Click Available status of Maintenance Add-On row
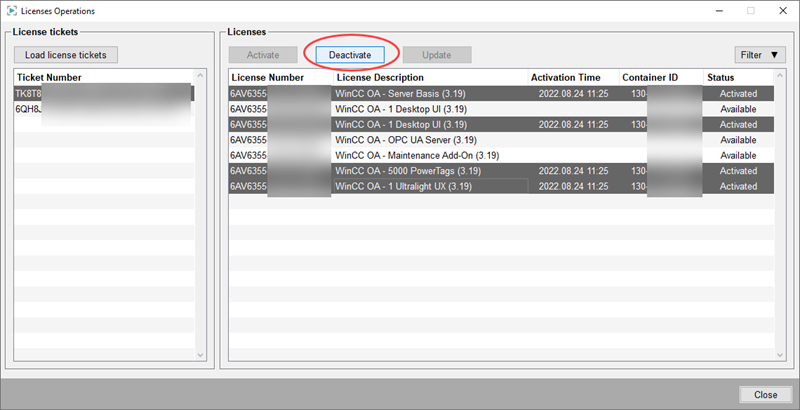This screenshot has height=410, width=800. (738, 155)
